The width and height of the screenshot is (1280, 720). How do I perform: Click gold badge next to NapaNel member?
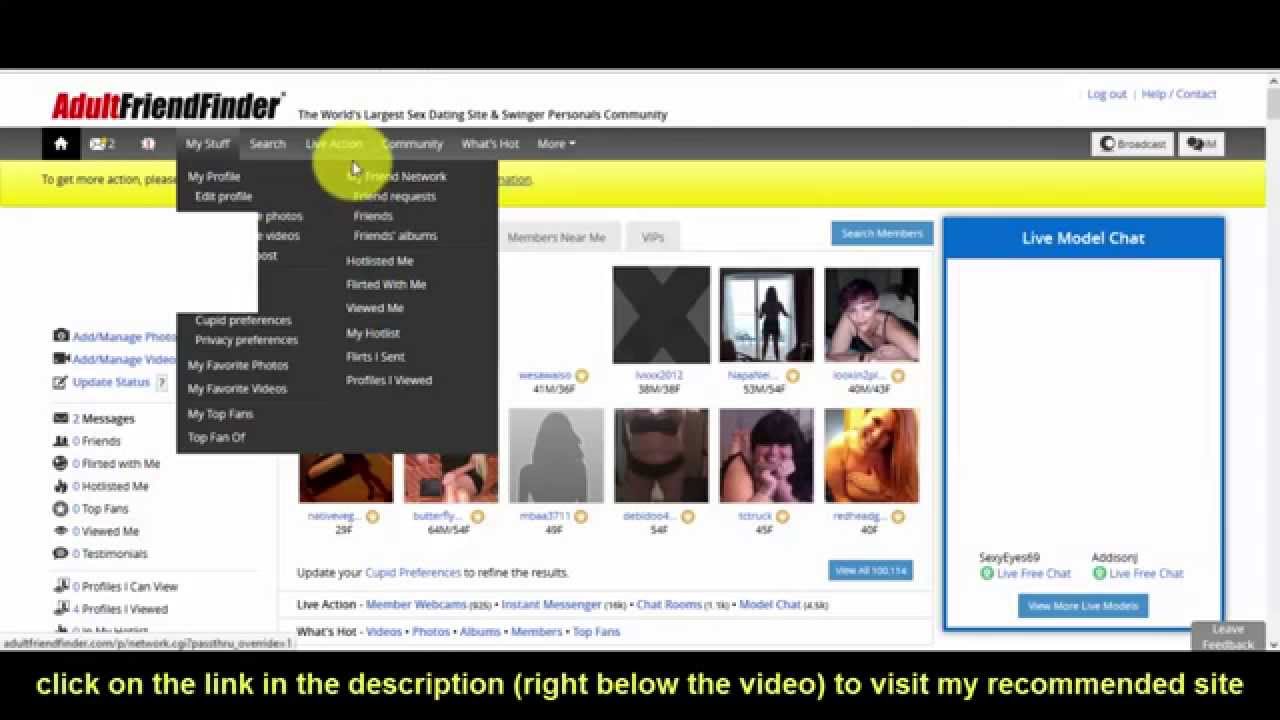pyautogui.click(x=793, y=376)
